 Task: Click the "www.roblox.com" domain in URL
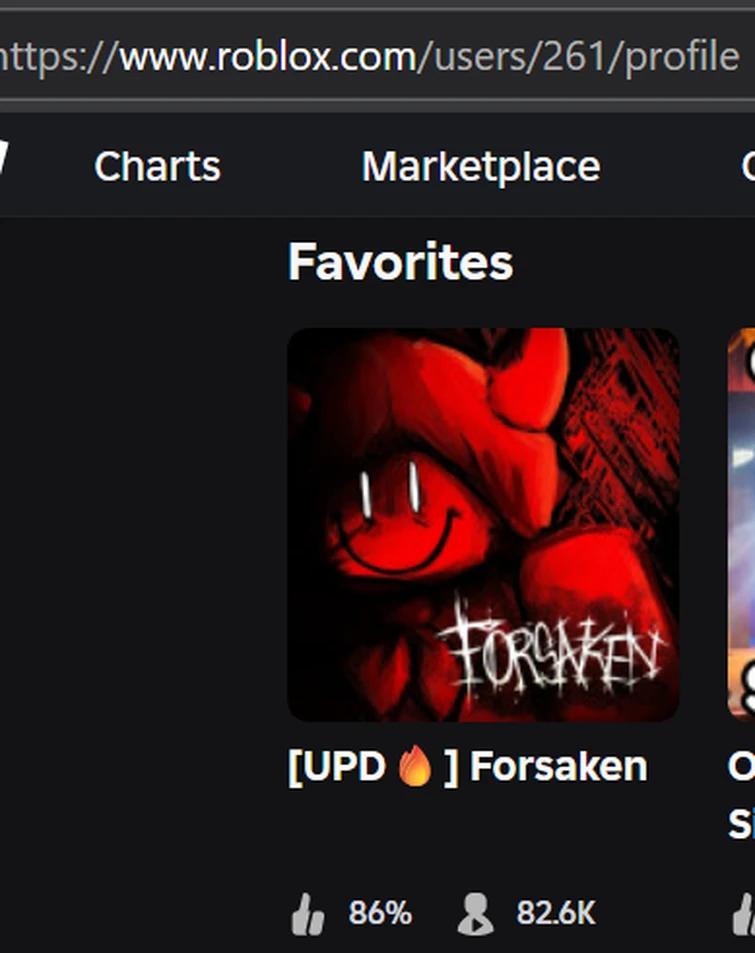coord(267,57)
